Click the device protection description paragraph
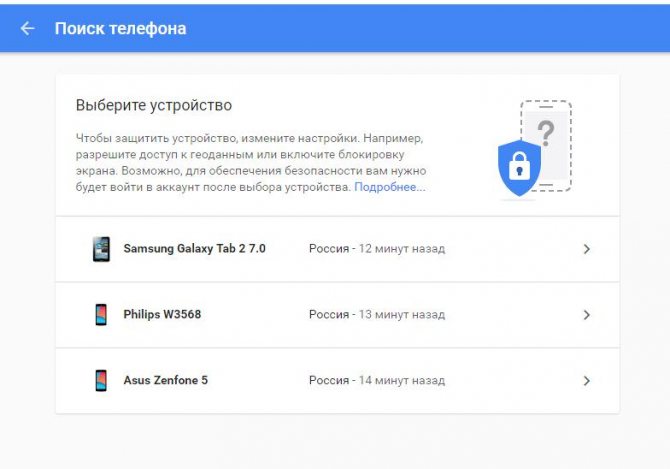This screenshot has width=670, height=469. click(x=250, y=161)
